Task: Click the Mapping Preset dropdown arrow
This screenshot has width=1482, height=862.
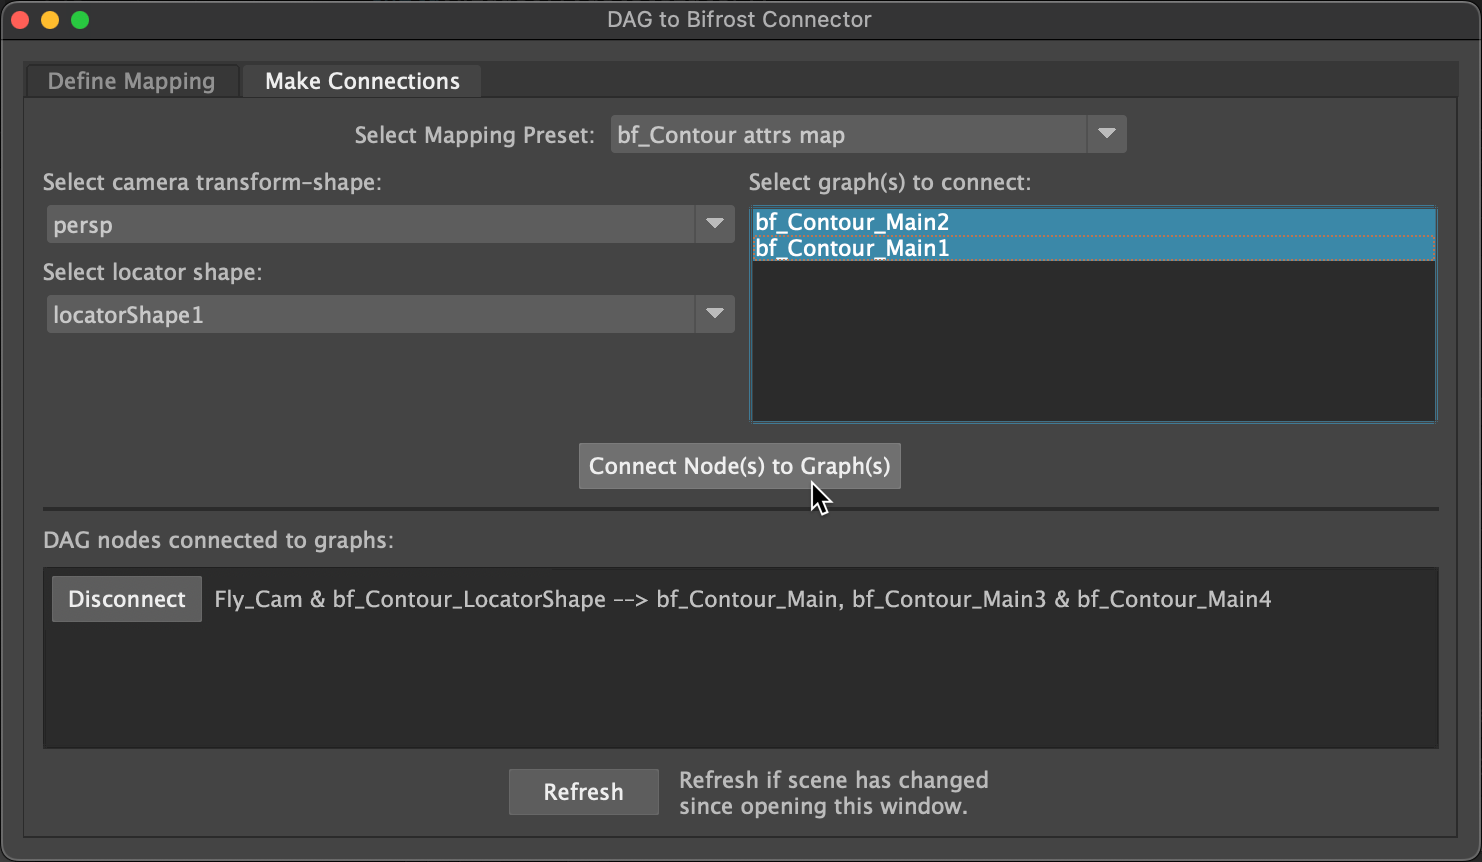Action: (x=1106, y=134)
